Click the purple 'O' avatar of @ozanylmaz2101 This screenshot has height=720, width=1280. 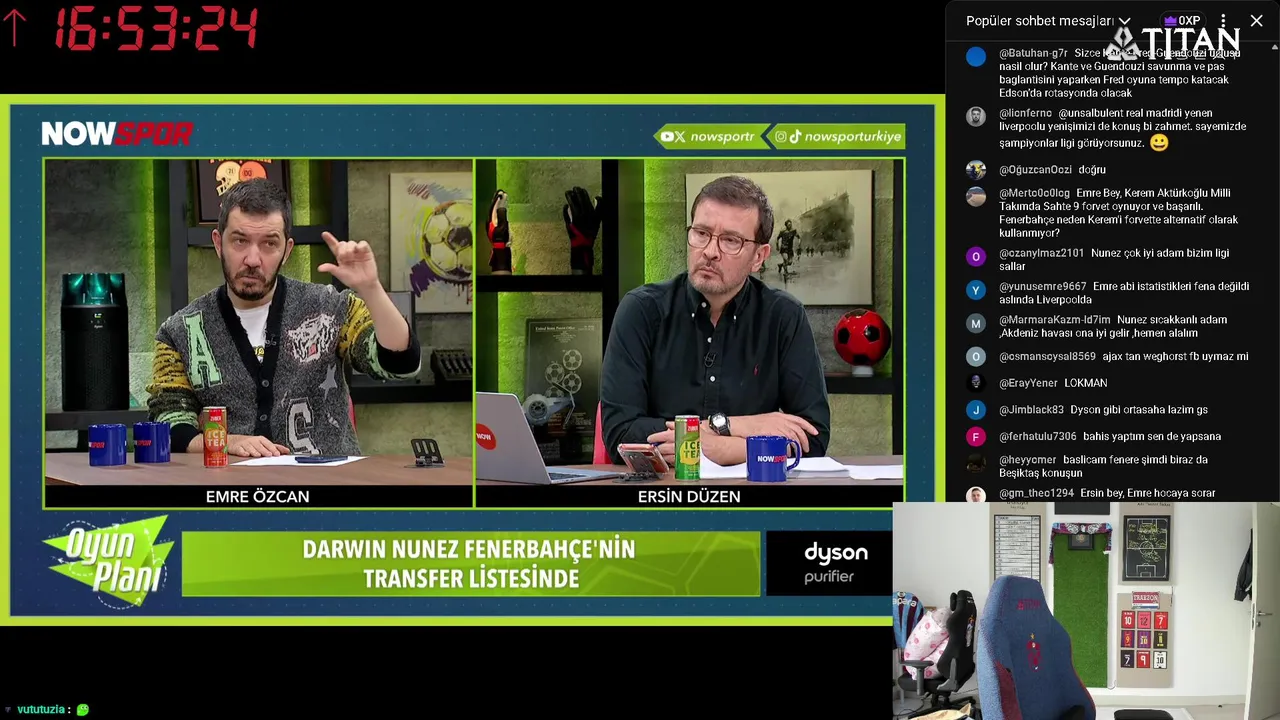(x=976, y=257)
